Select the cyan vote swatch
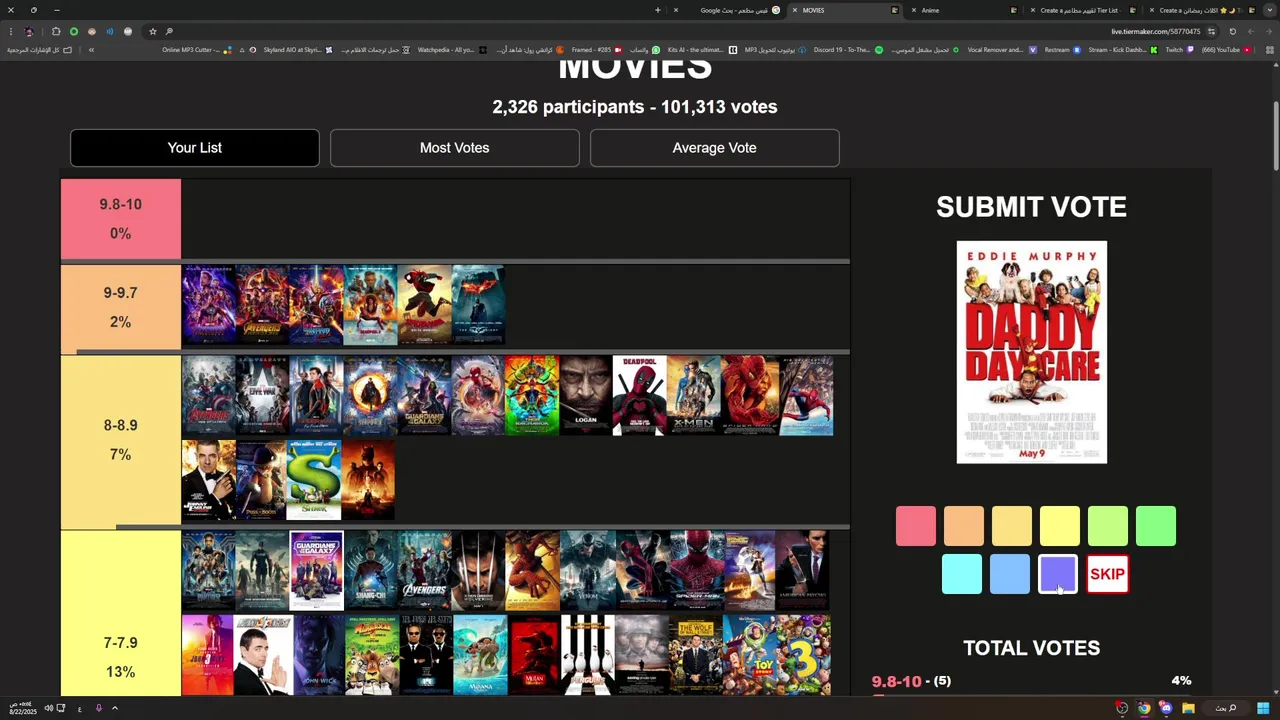The image size is (1280, 720). (962, 574)
